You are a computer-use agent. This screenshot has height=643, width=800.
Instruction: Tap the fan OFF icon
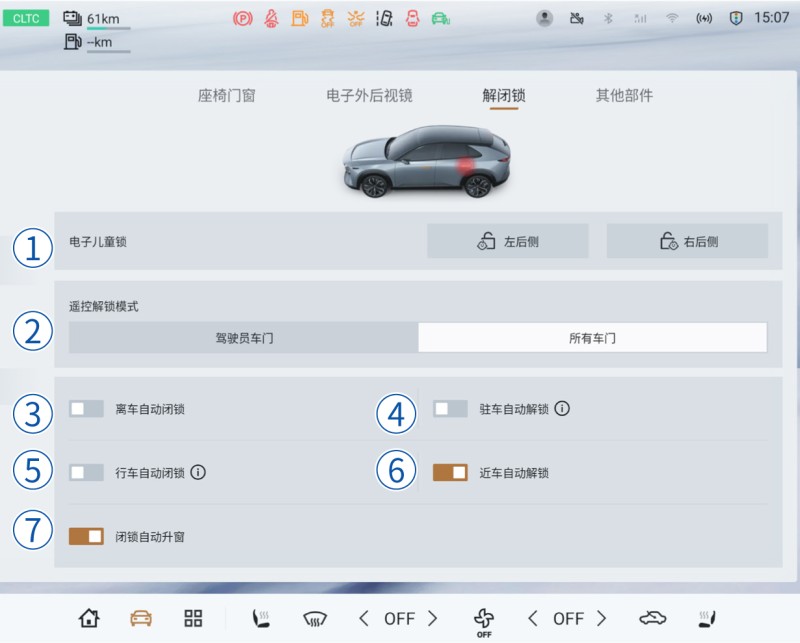[484, 623]
